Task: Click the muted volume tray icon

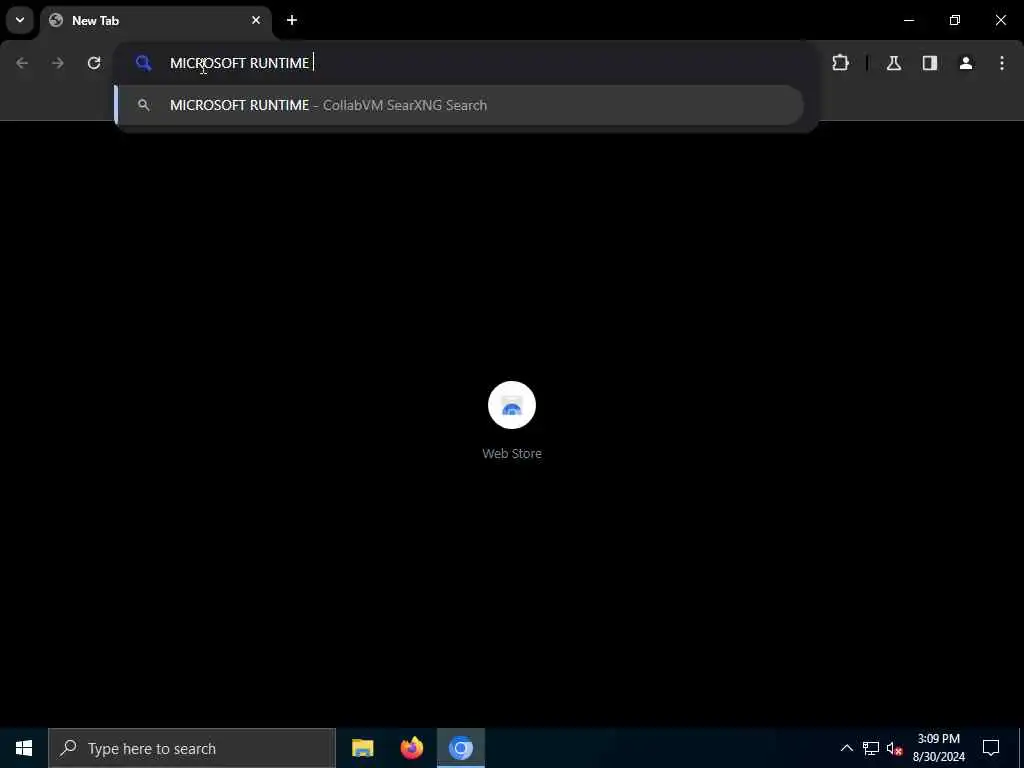Action: click(894, 748)
